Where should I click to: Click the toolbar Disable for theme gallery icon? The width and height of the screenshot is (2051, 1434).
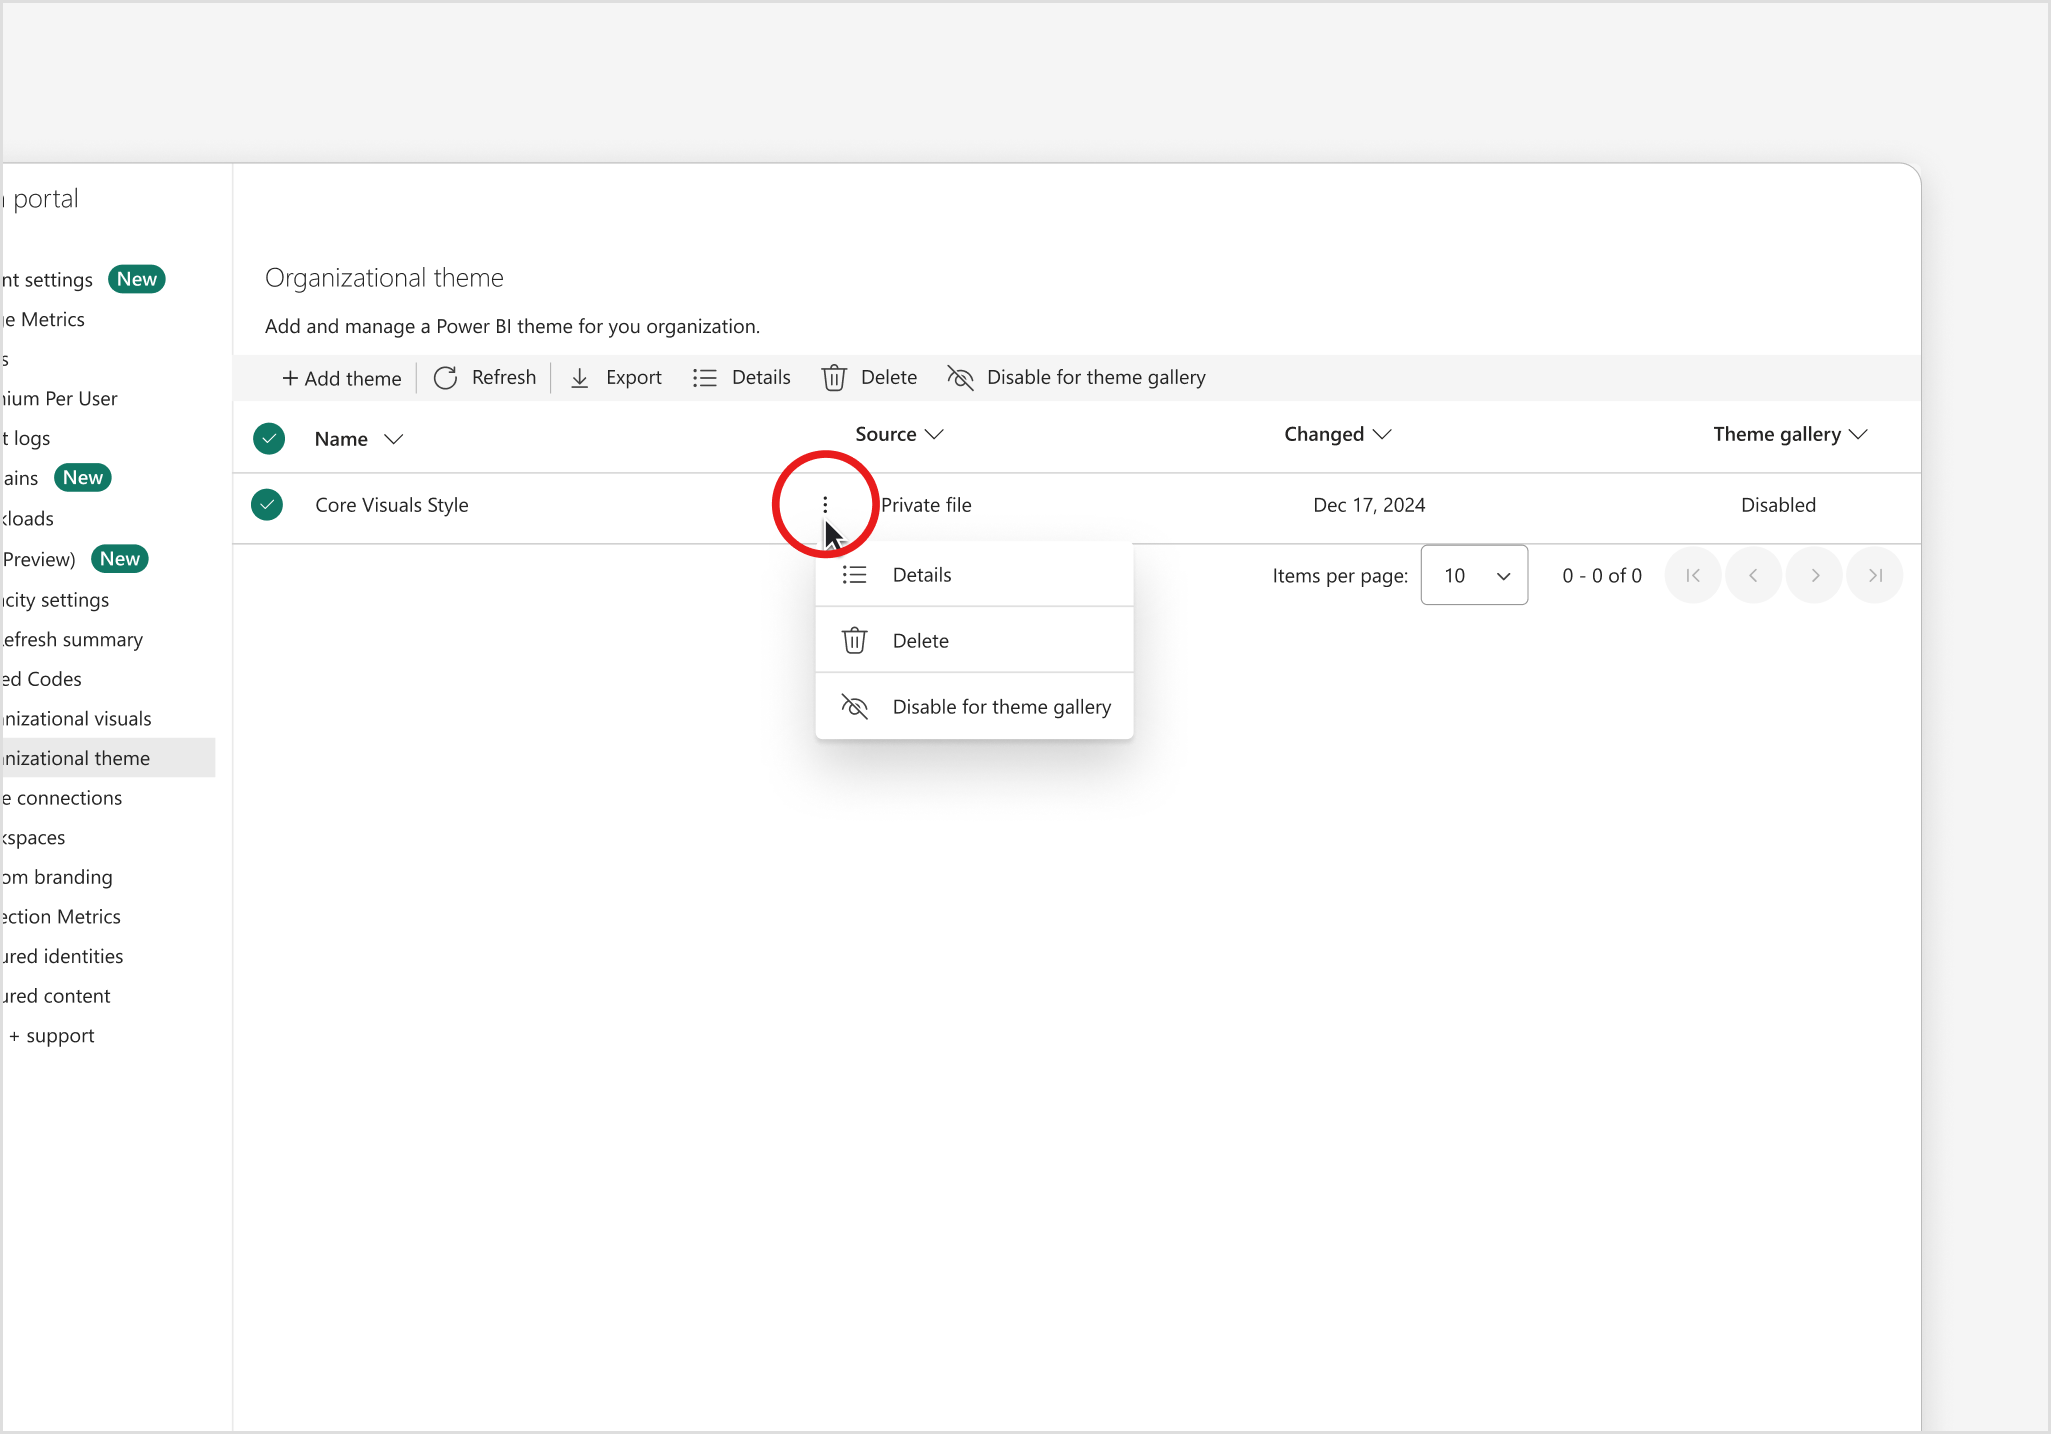pyautogui.click(x=960, y=378)
